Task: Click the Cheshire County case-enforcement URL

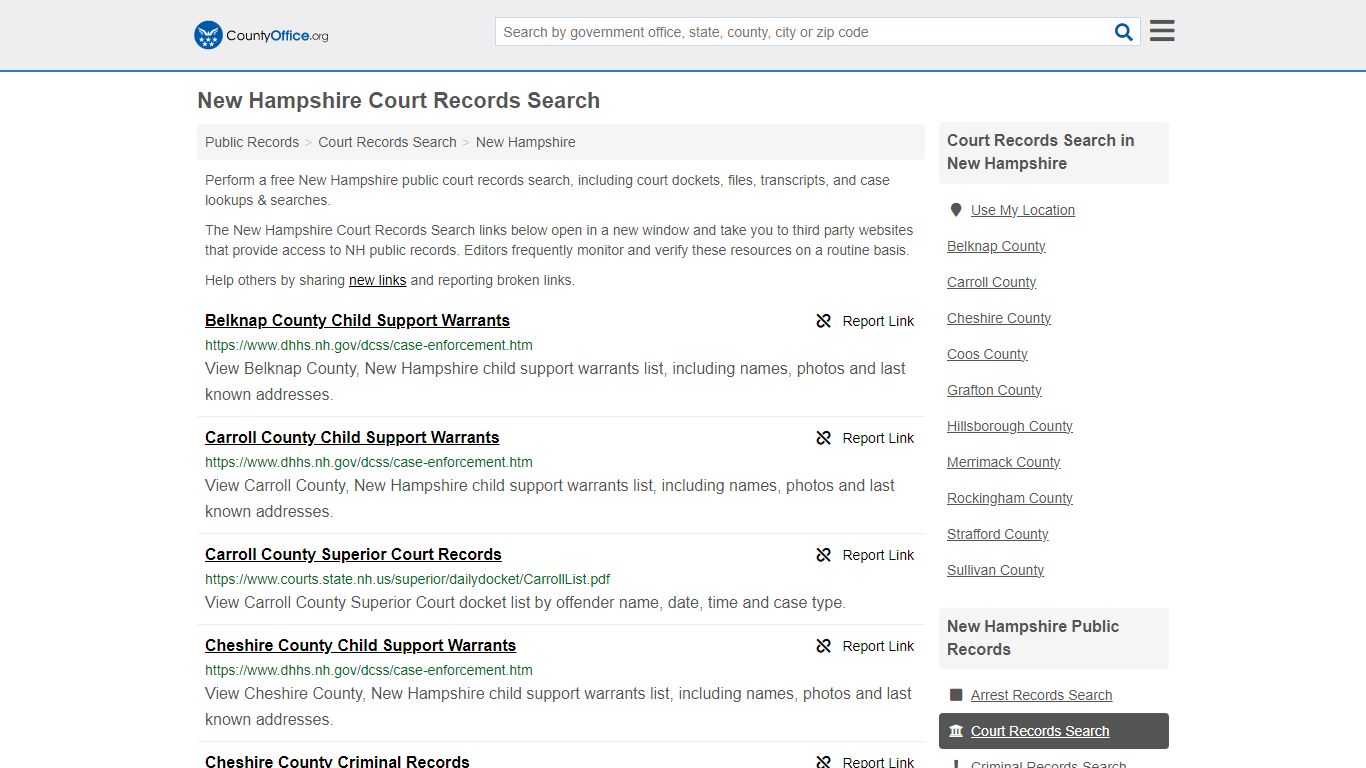Action: coord(368,670)
